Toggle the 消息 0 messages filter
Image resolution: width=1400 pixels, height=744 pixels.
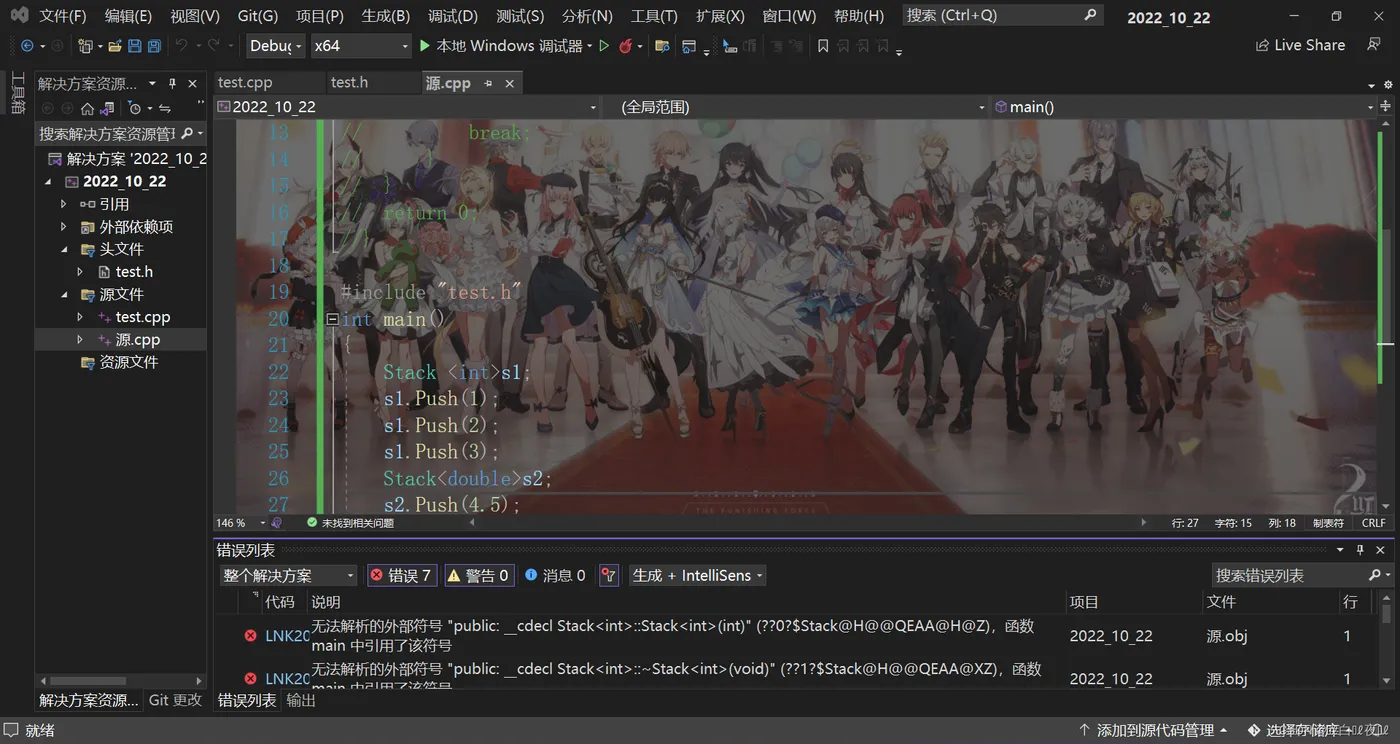click(555, 575)
